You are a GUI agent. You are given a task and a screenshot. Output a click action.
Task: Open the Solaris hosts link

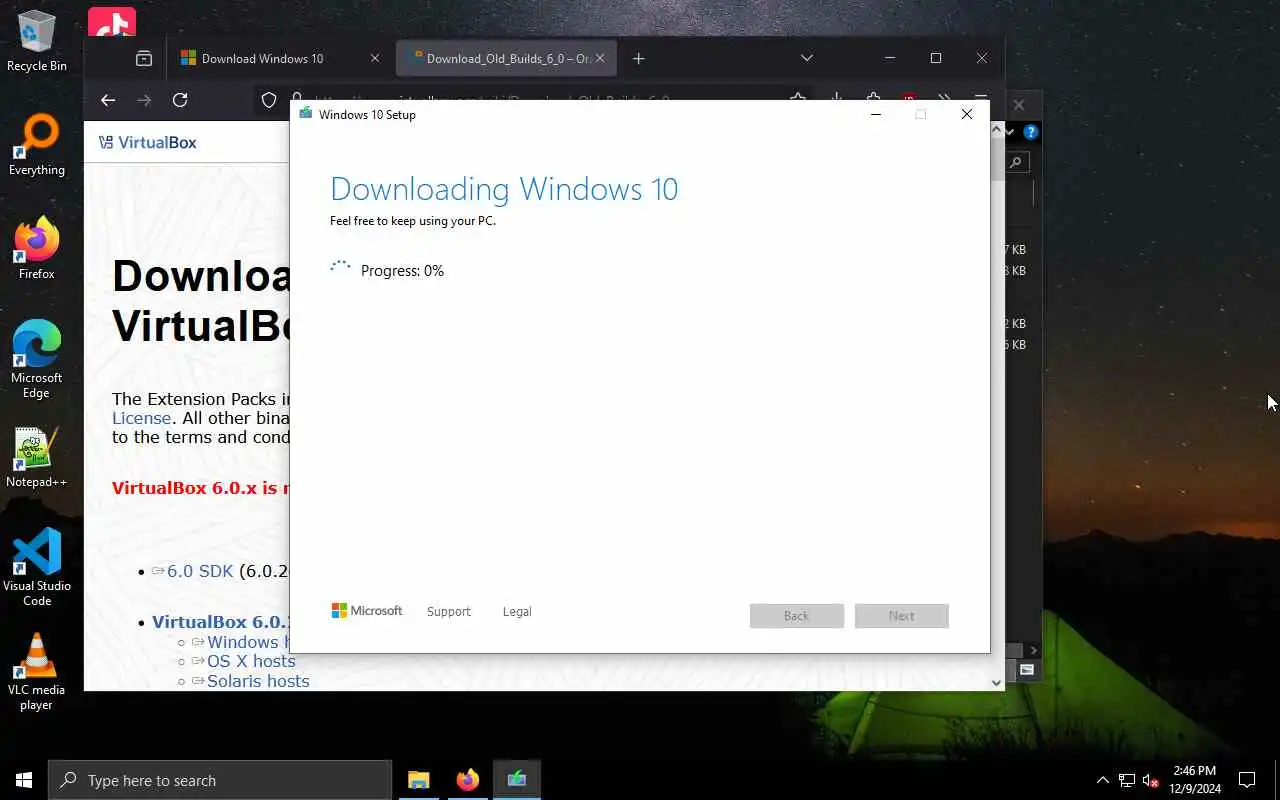(x=258, y=681)
